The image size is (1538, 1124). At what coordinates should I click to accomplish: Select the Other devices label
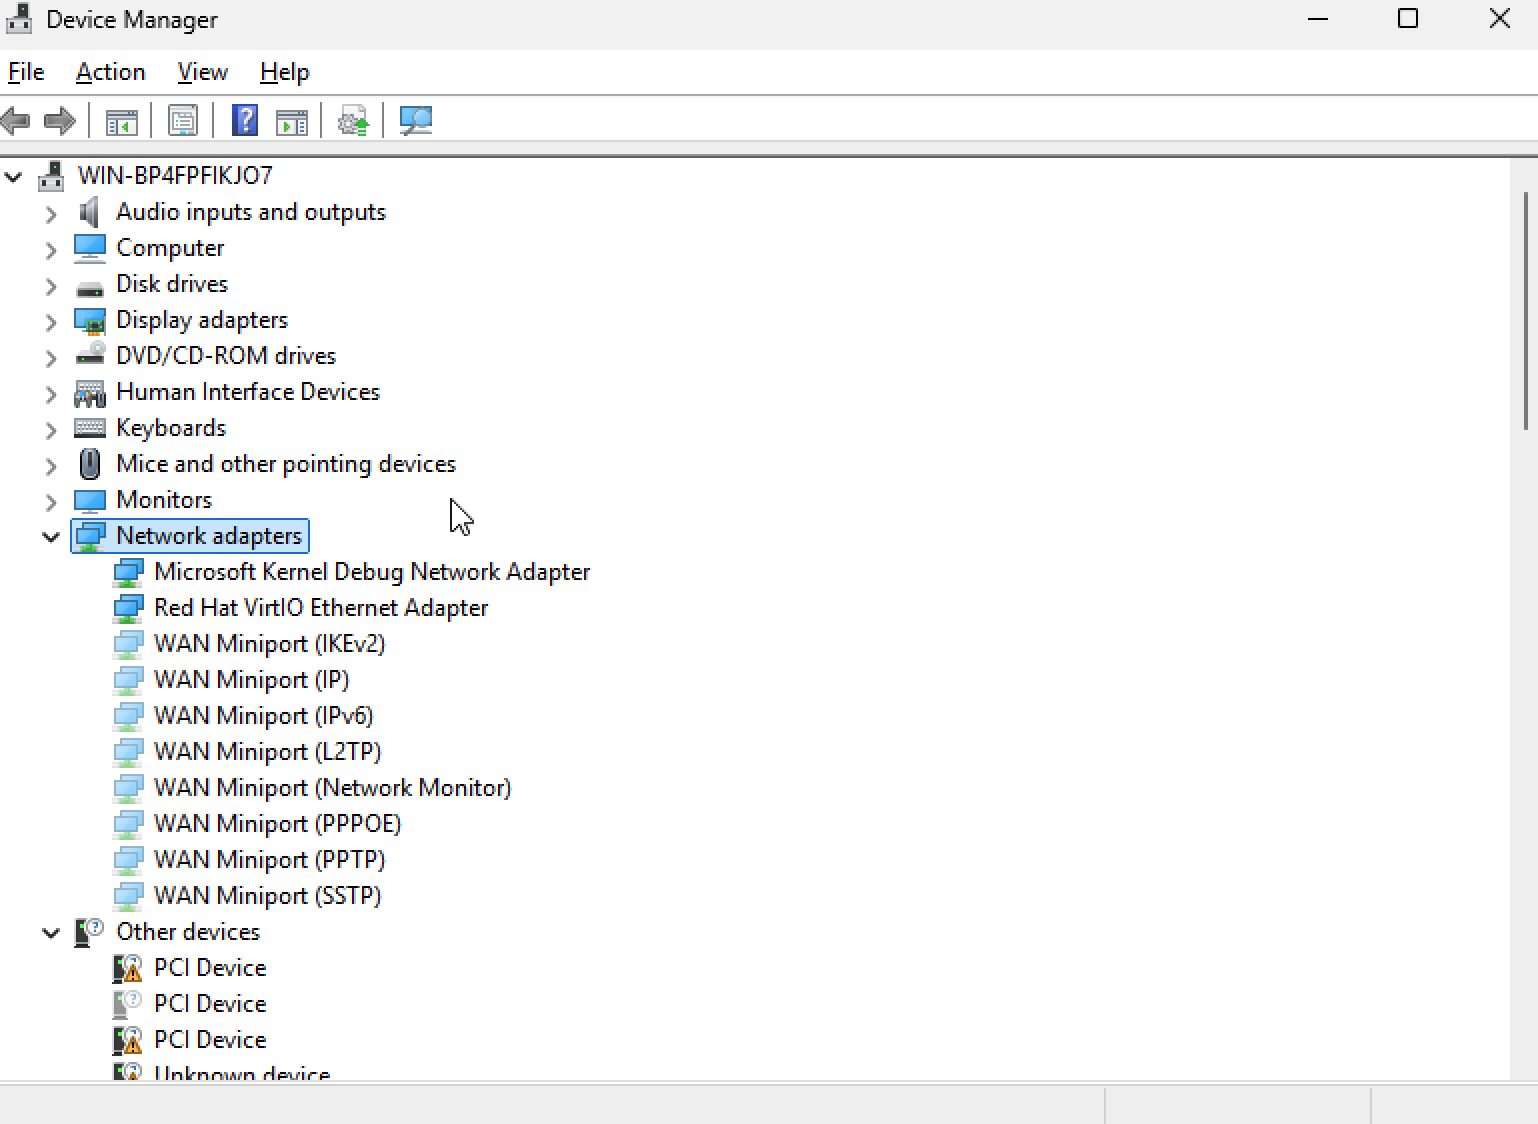[188, 932]
